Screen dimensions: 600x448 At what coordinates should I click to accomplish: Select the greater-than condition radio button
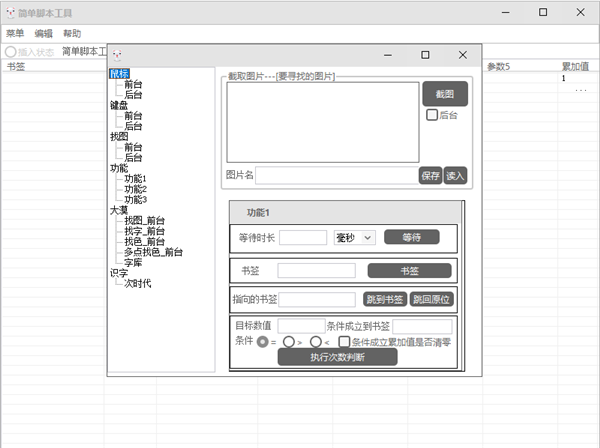tap(289, 341)
